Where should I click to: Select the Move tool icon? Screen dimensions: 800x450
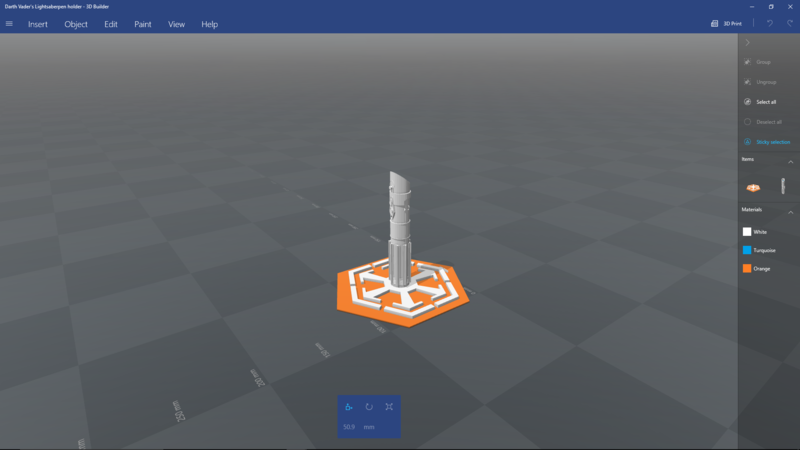pos(349,407)
